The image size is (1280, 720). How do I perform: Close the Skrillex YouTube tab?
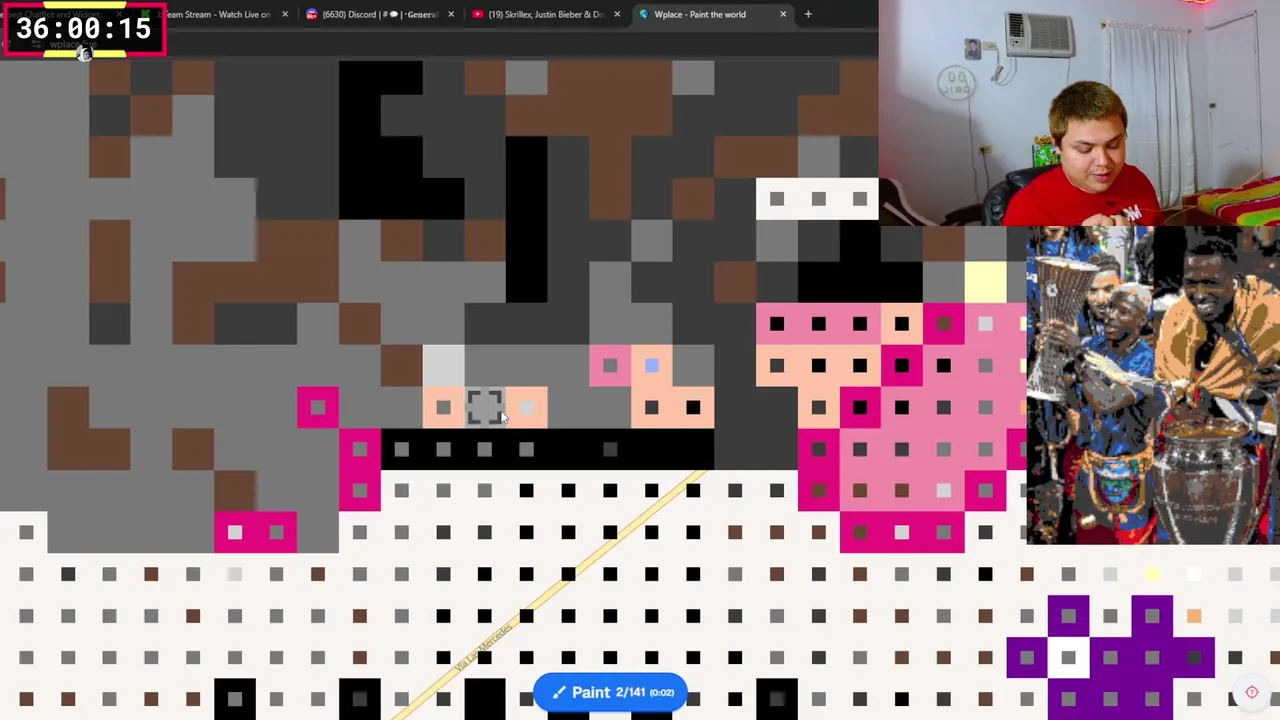(617, 14)
